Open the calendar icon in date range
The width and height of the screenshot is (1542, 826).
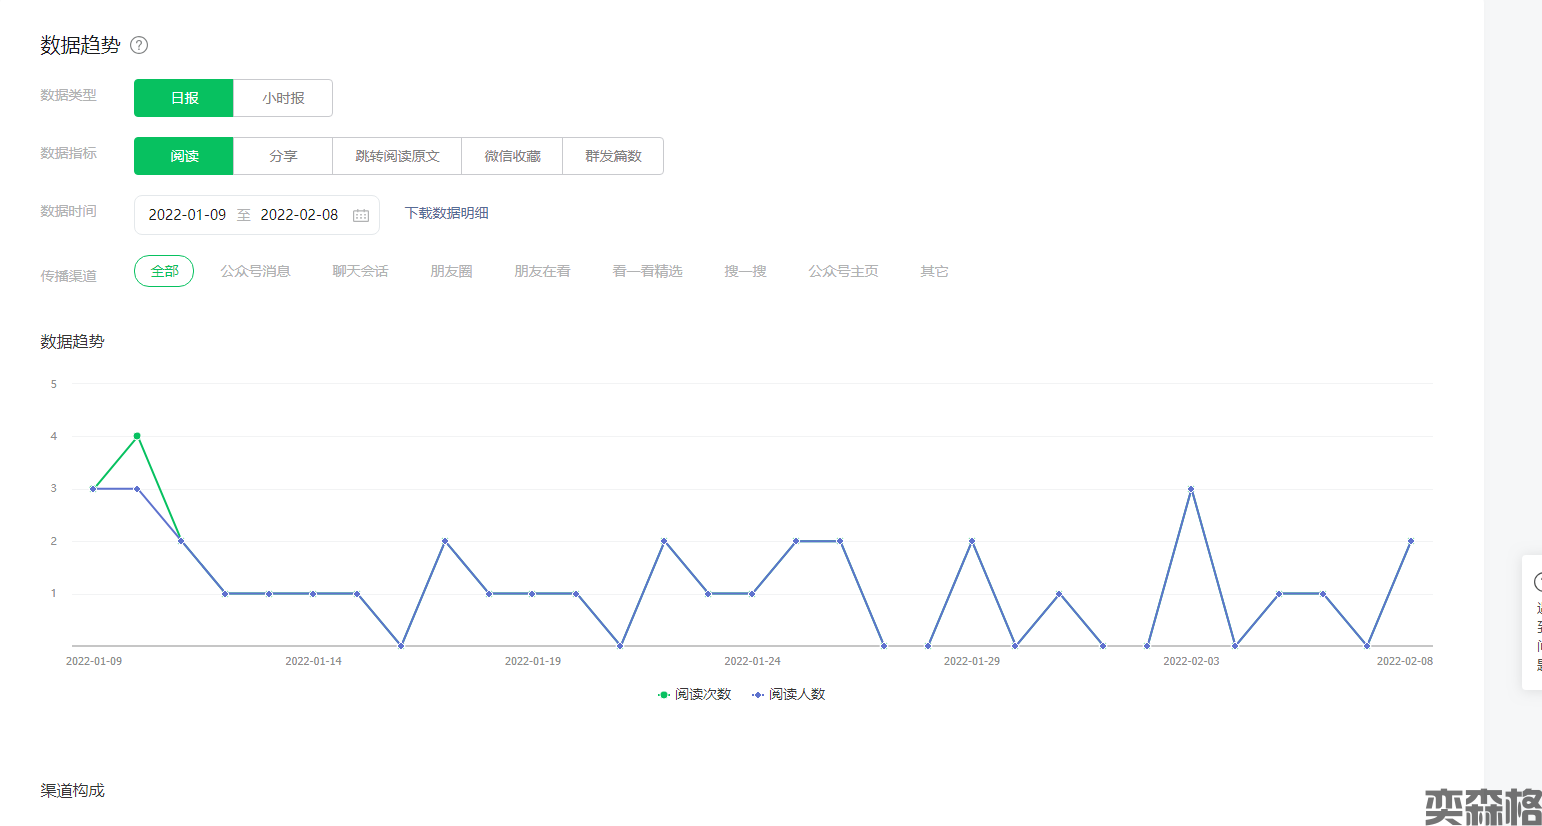tap(361, 215)
